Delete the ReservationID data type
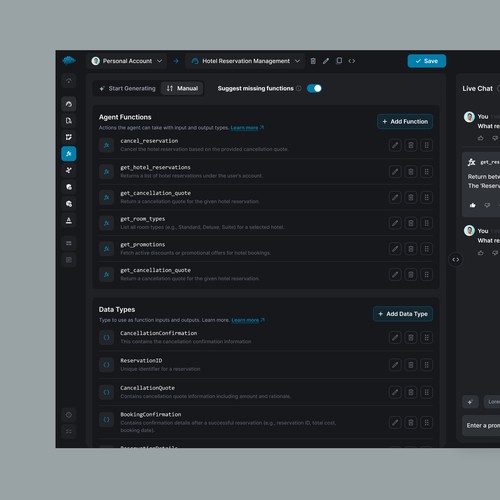 coord(411,365)
